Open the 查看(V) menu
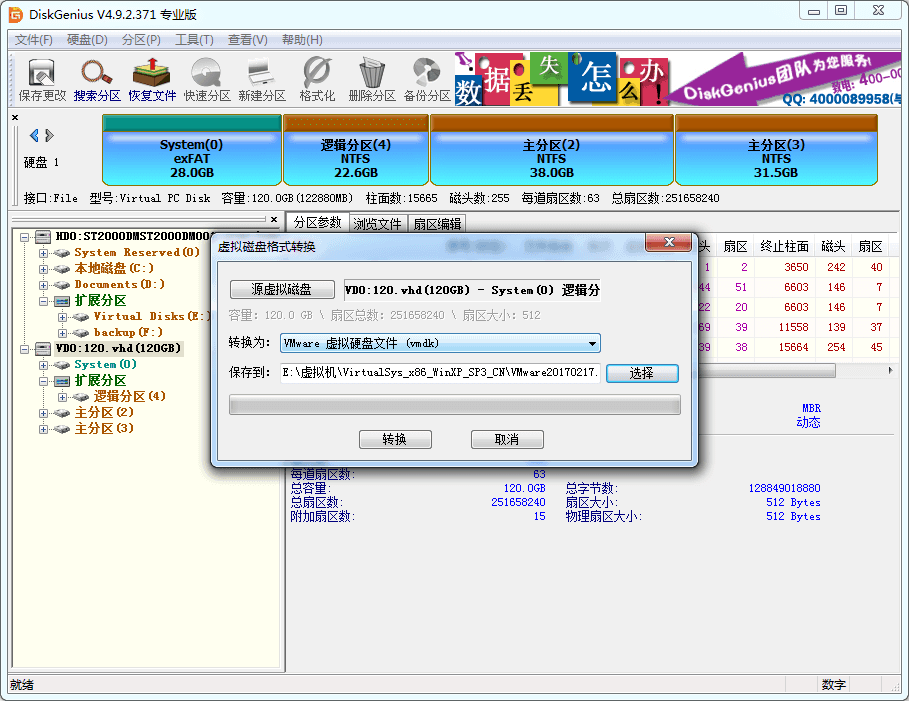This screenshot has width=909, height=701. pyautogui.click(x=248, y=40)
